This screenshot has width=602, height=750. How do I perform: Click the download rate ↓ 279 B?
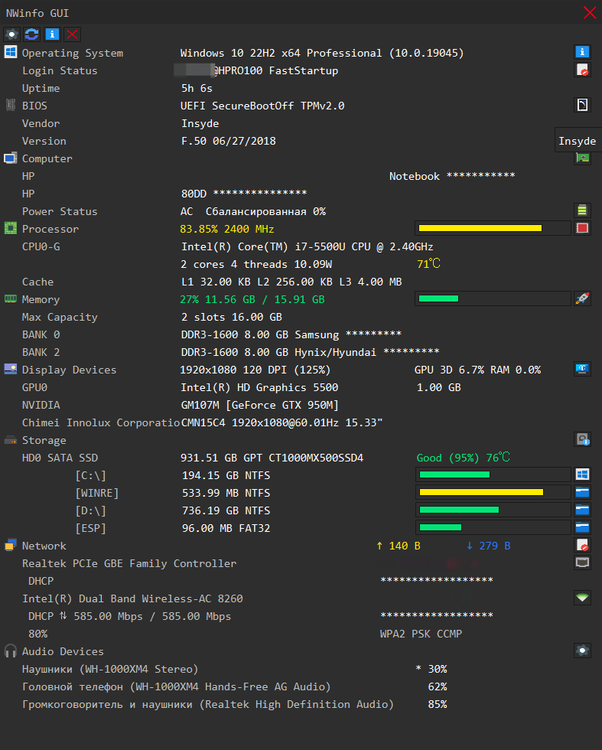[488, 546]
